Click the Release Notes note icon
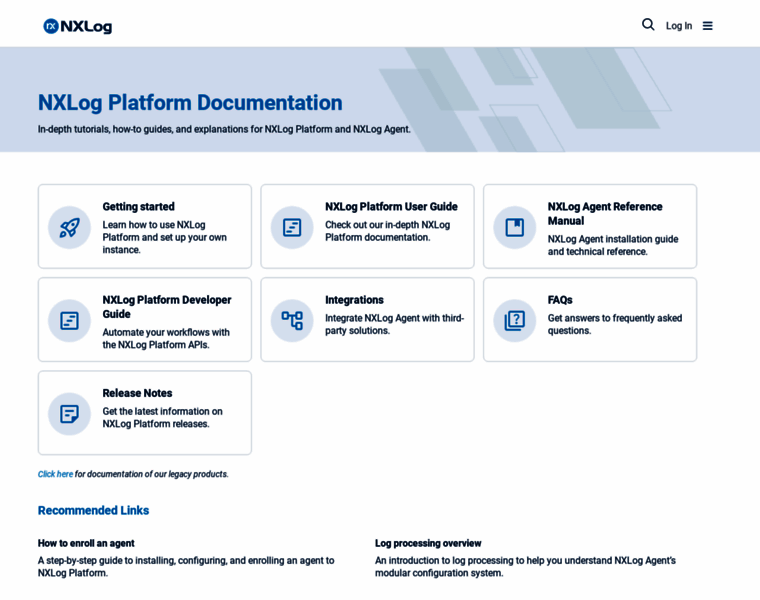This screenshot has width=760, height=600. (x=69, y=414)
